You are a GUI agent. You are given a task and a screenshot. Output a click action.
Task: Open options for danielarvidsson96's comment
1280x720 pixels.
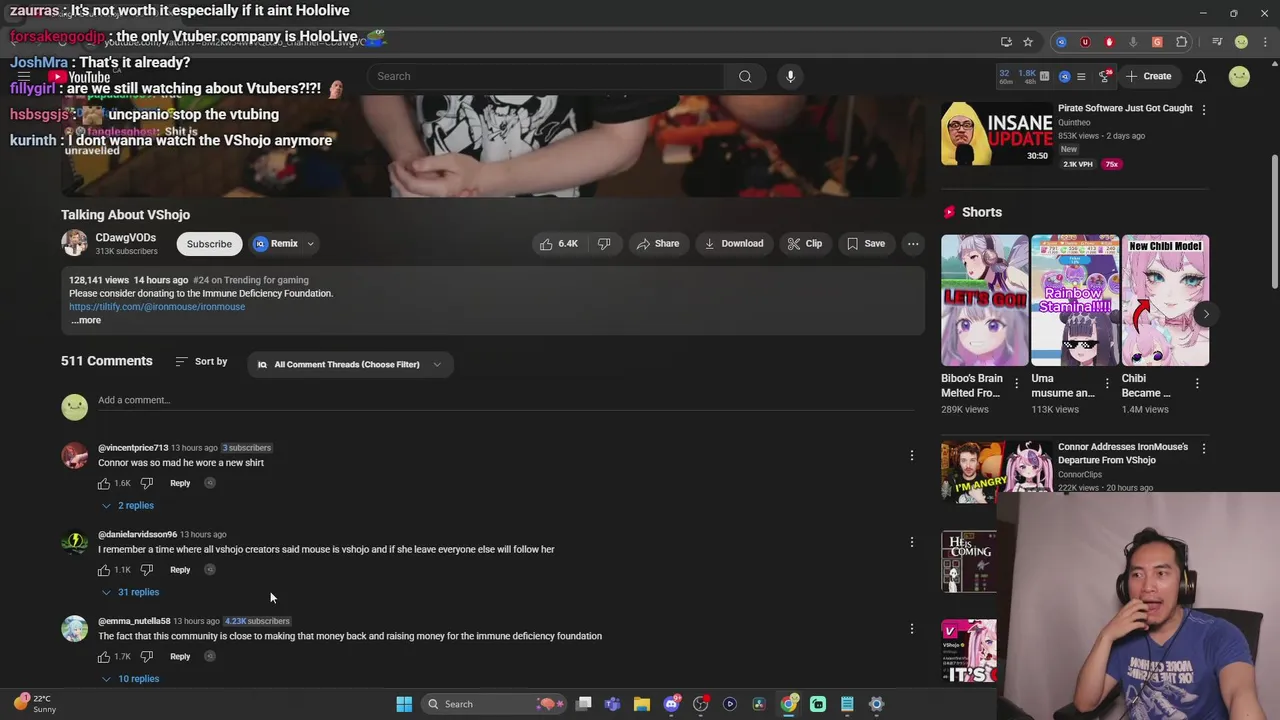point(911,542)
